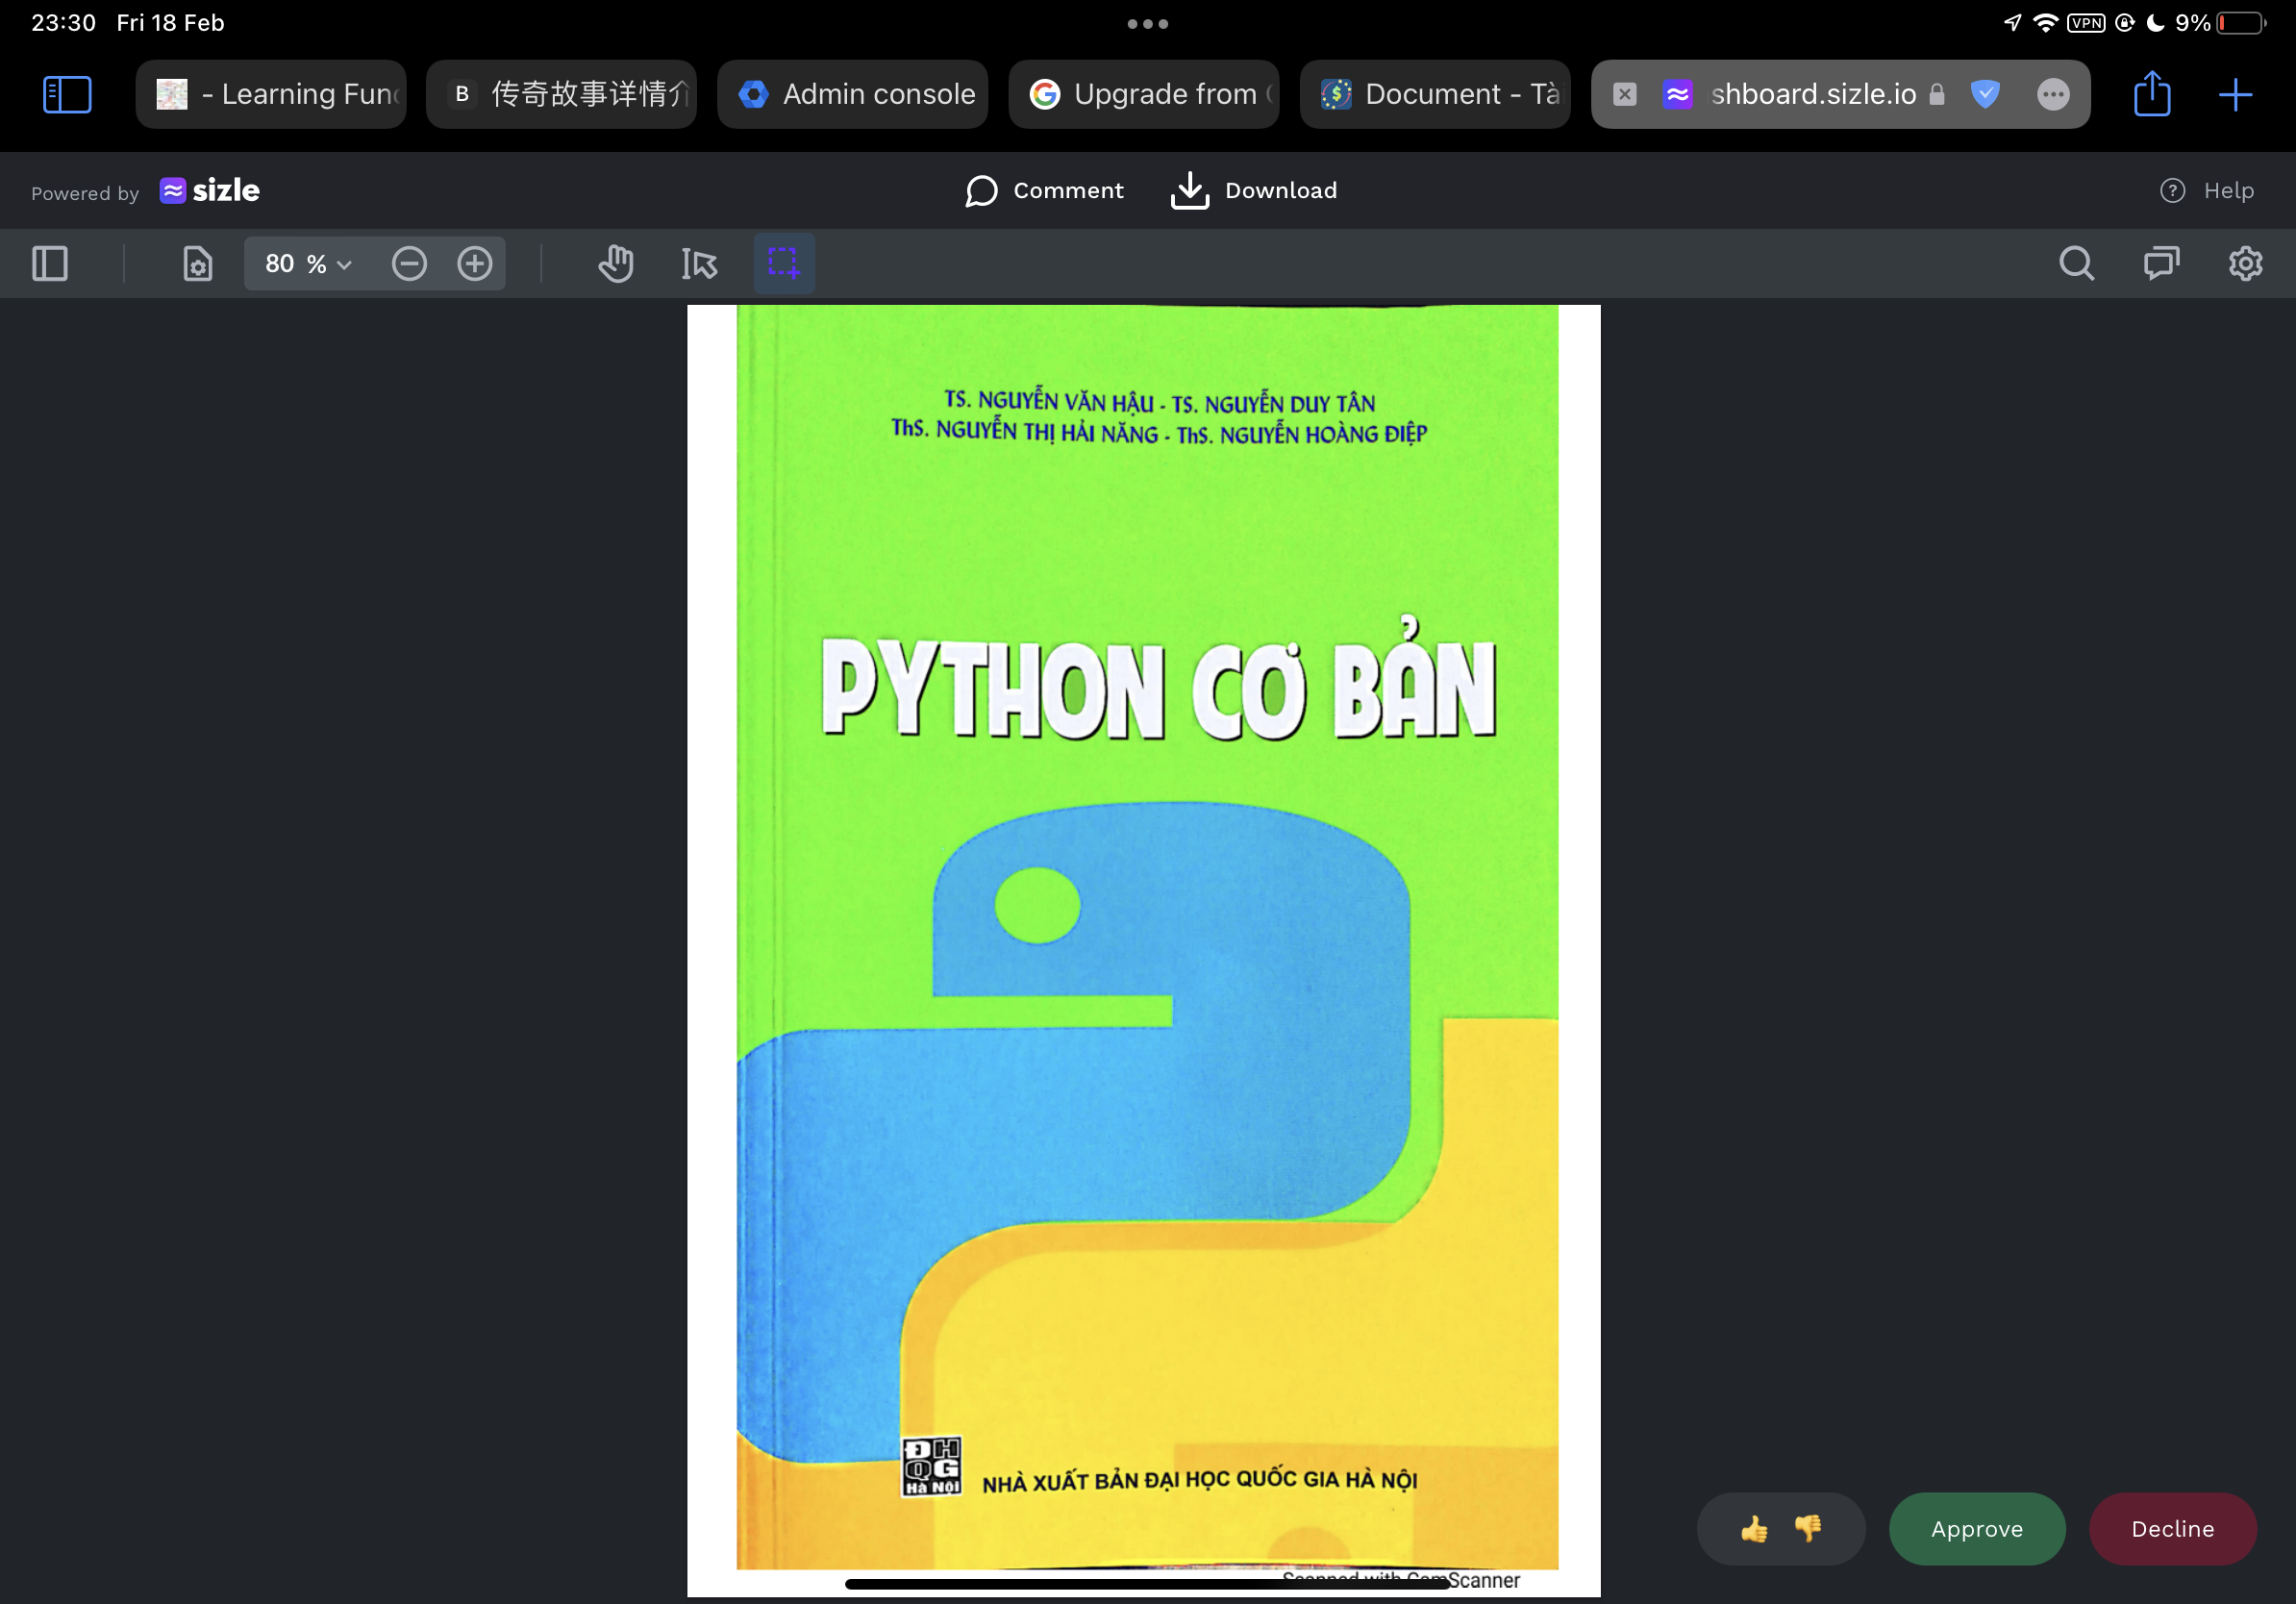Give a thumbs up reaction
Image resolution: width=2296 pixels, height=1604 pixels.
(x=1754, y=1529)
